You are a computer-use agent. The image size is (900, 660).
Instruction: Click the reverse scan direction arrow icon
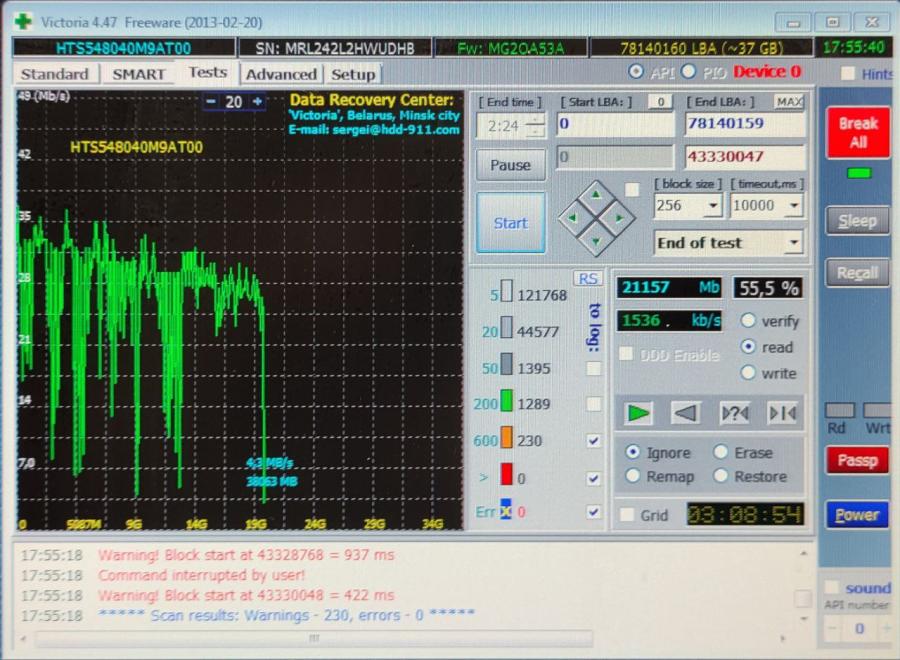pos(685,413)
